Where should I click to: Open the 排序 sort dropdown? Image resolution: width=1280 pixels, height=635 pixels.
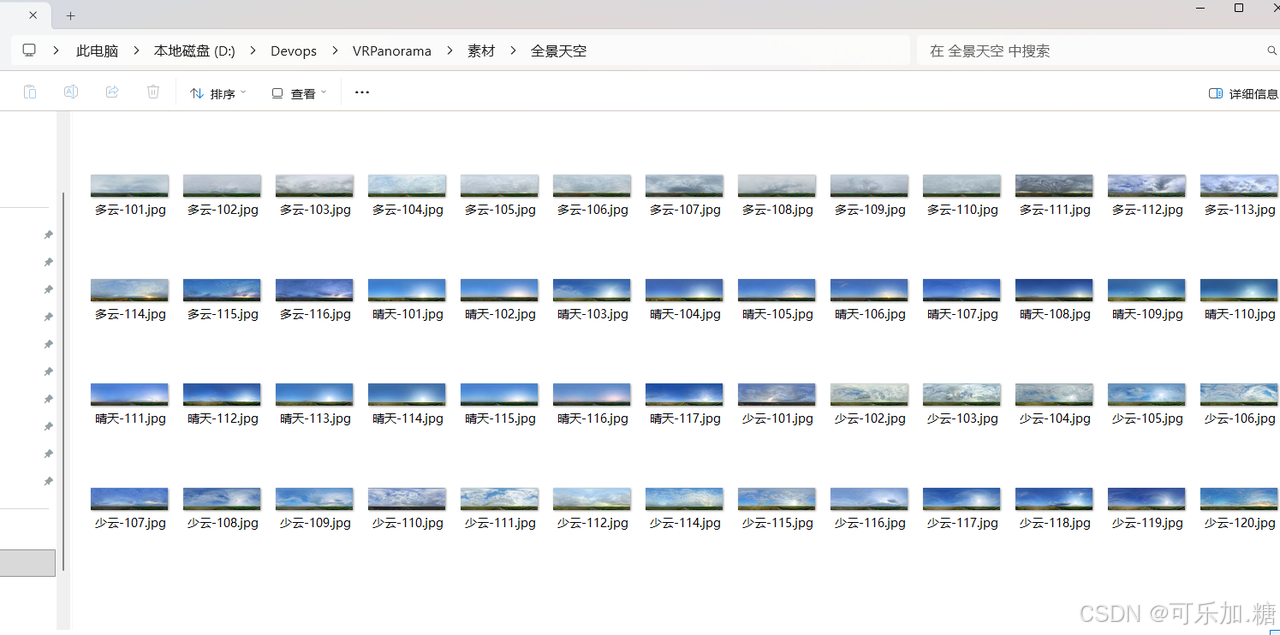click(x=218, y=93)
